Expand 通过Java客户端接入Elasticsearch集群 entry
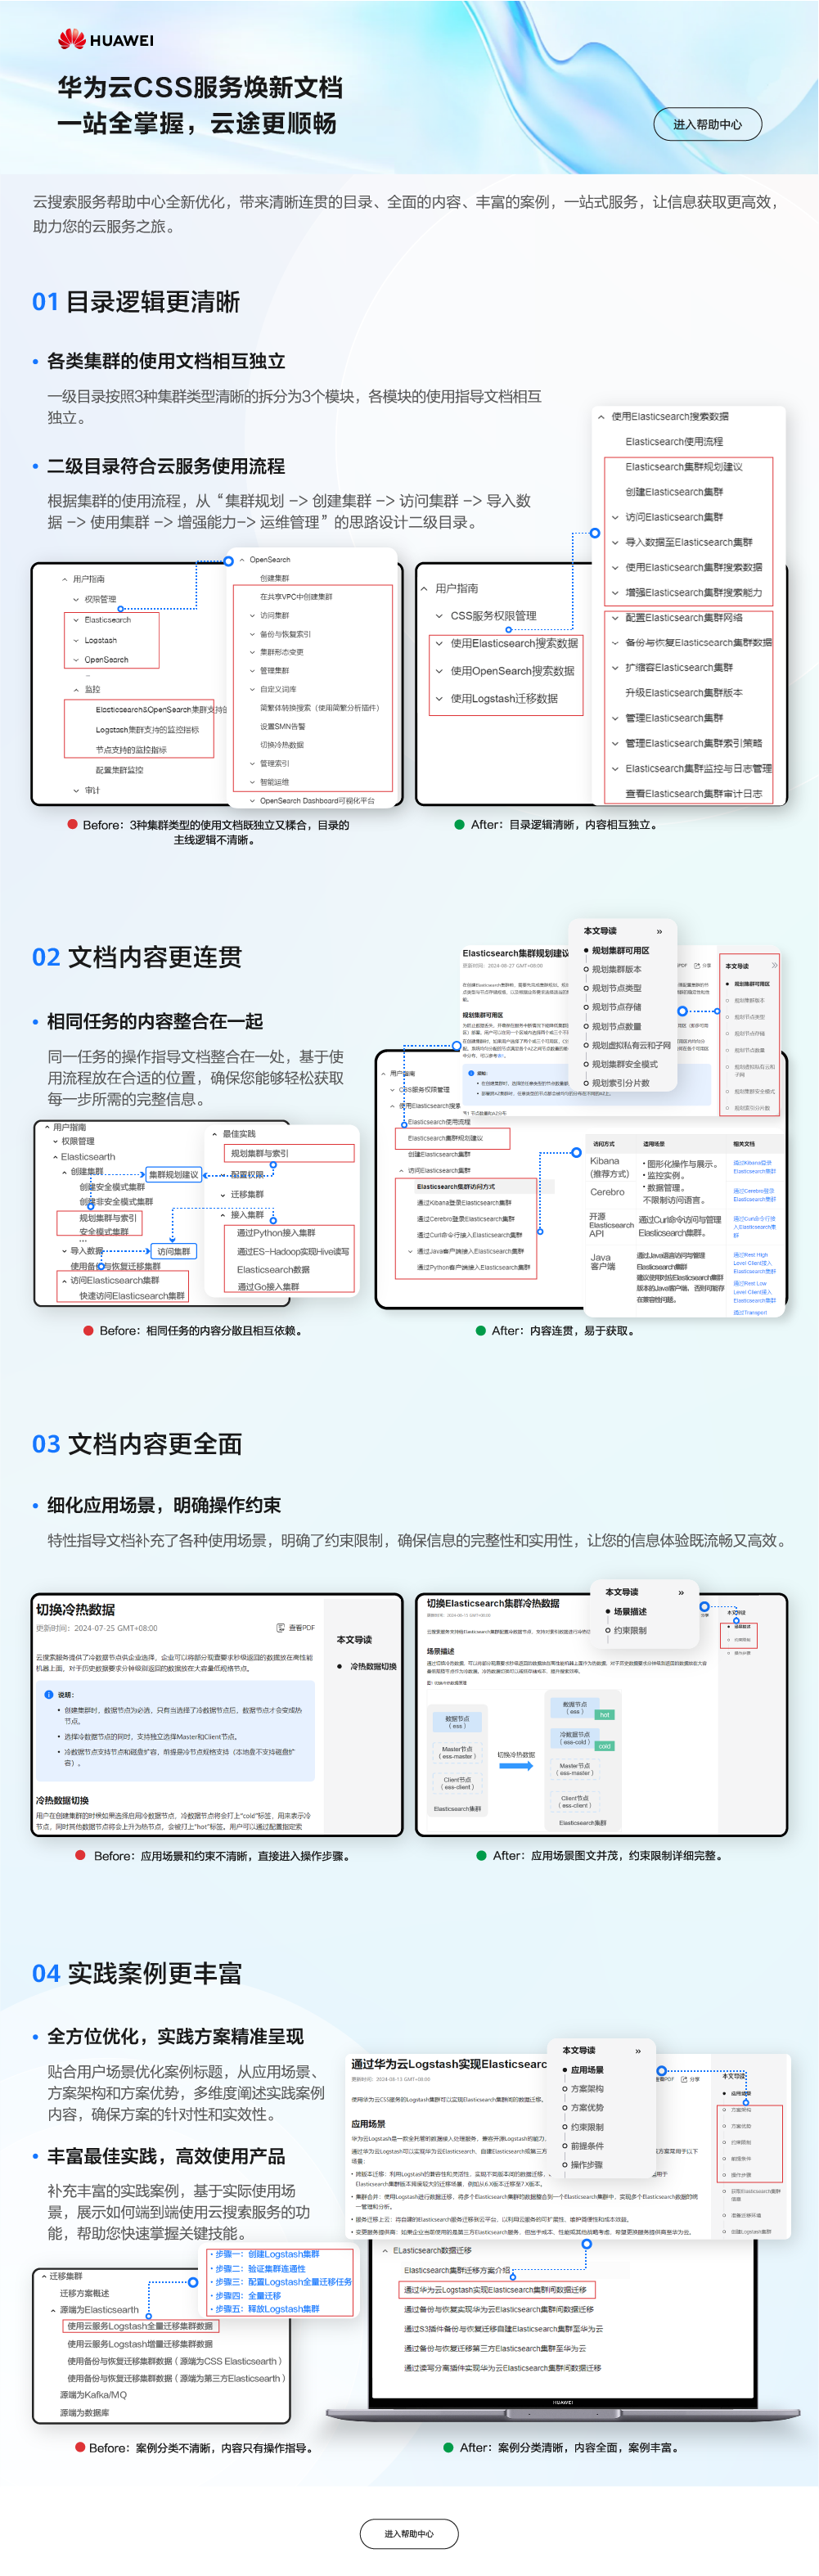Viewport: 819px width, 2576px height. 410,1251
